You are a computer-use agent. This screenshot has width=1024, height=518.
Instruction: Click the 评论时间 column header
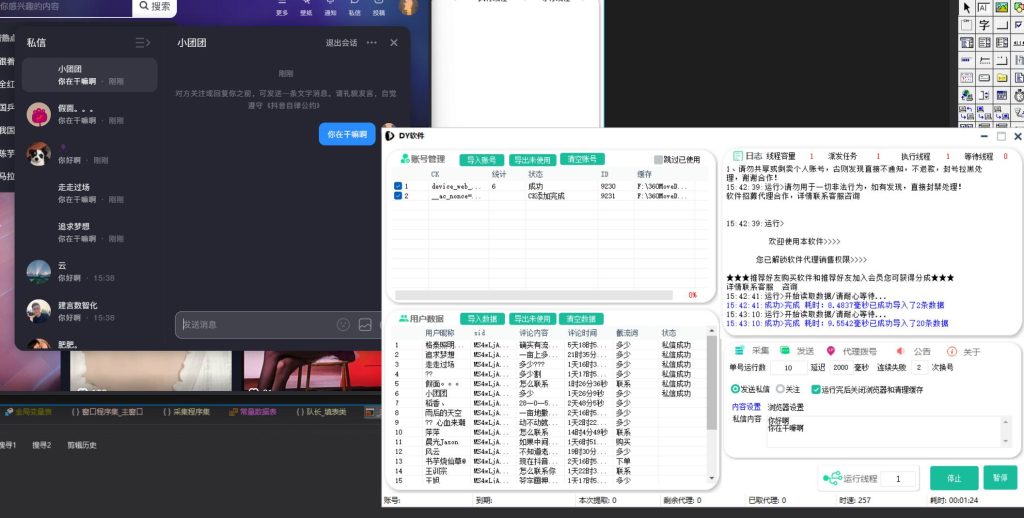[x=582, y=333]
